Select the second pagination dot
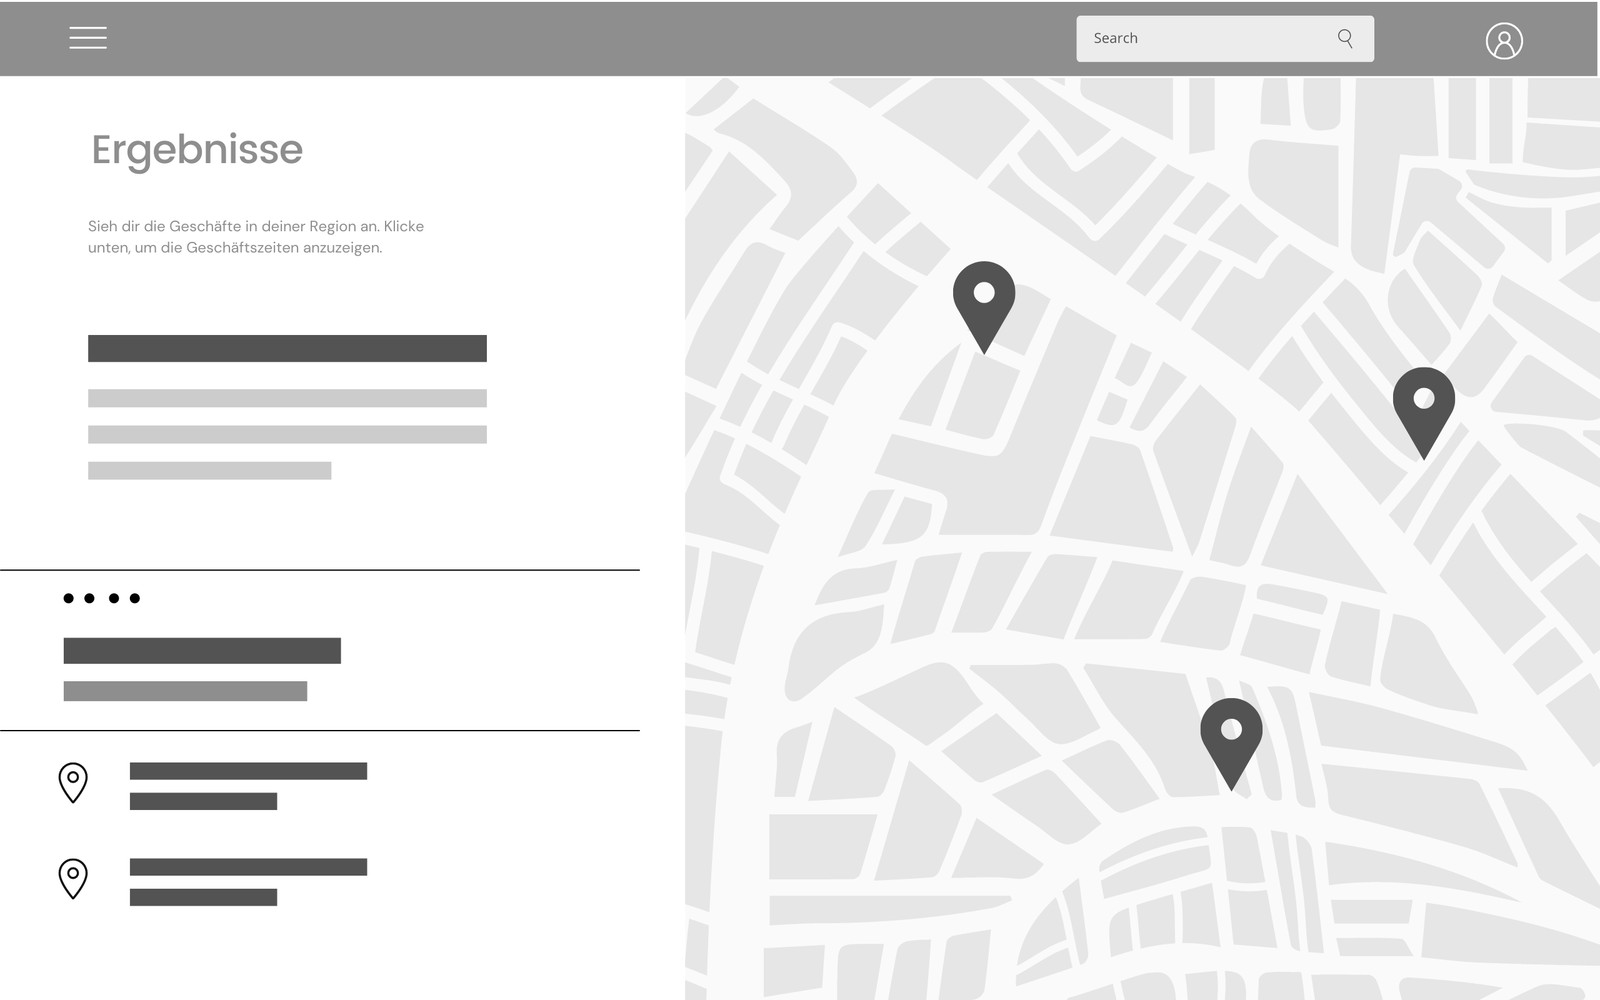Screen dimensions: 1600x1000 click(x=89, y=598)
